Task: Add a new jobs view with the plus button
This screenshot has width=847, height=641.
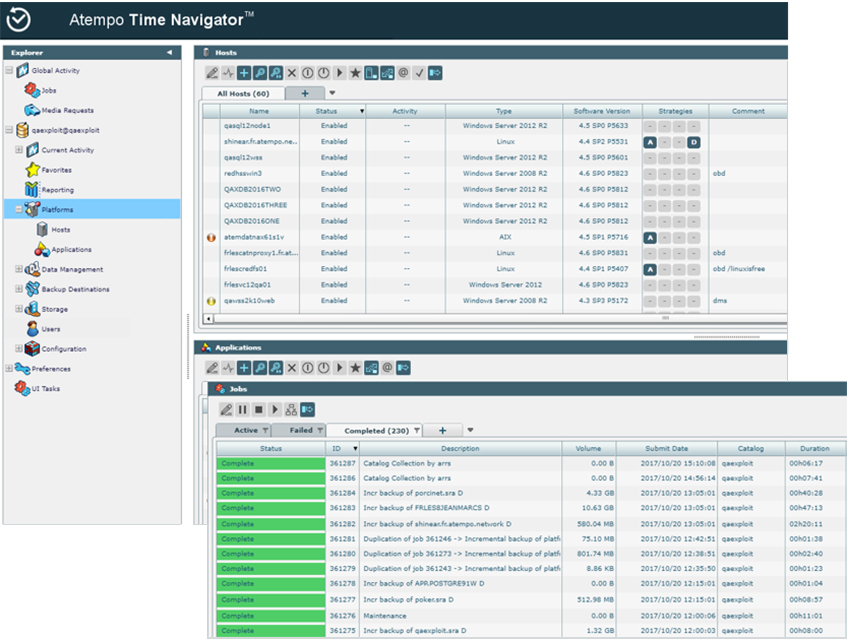Action: click(x=441, y=429)
